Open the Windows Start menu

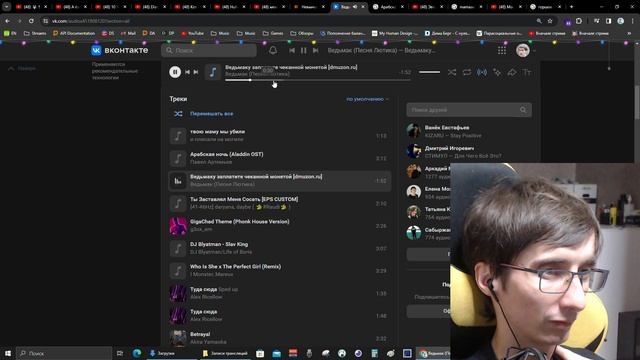[x=8, y=353]
